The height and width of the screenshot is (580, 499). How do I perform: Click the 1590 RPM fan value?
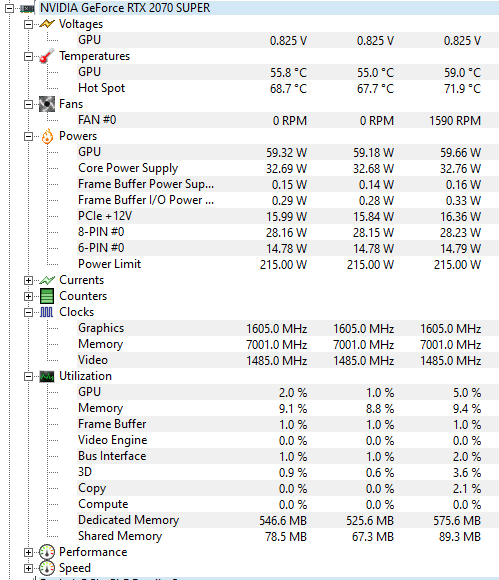(455, 121)
